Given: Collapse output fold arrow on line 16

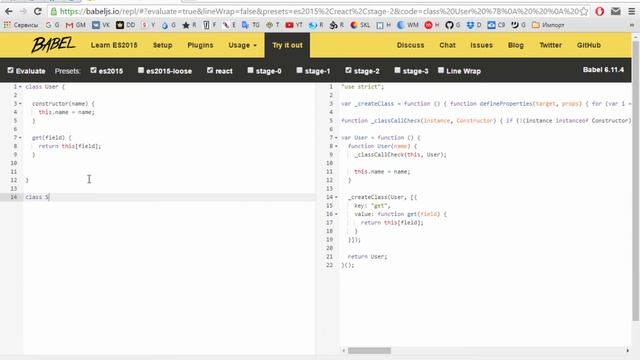Looking at the screenshot, I should click(336, 214).
